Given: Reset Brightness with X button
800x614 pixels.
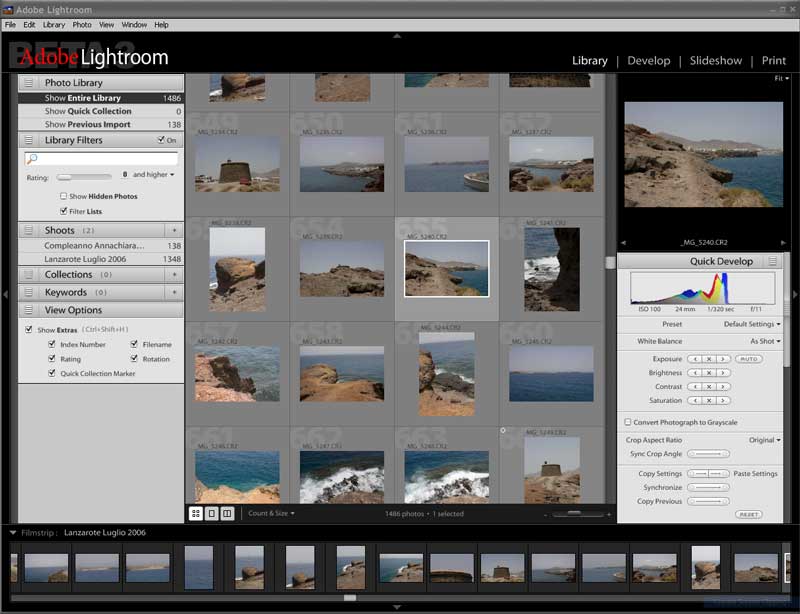Looking at the screenshot, I should tap(709, 373).
